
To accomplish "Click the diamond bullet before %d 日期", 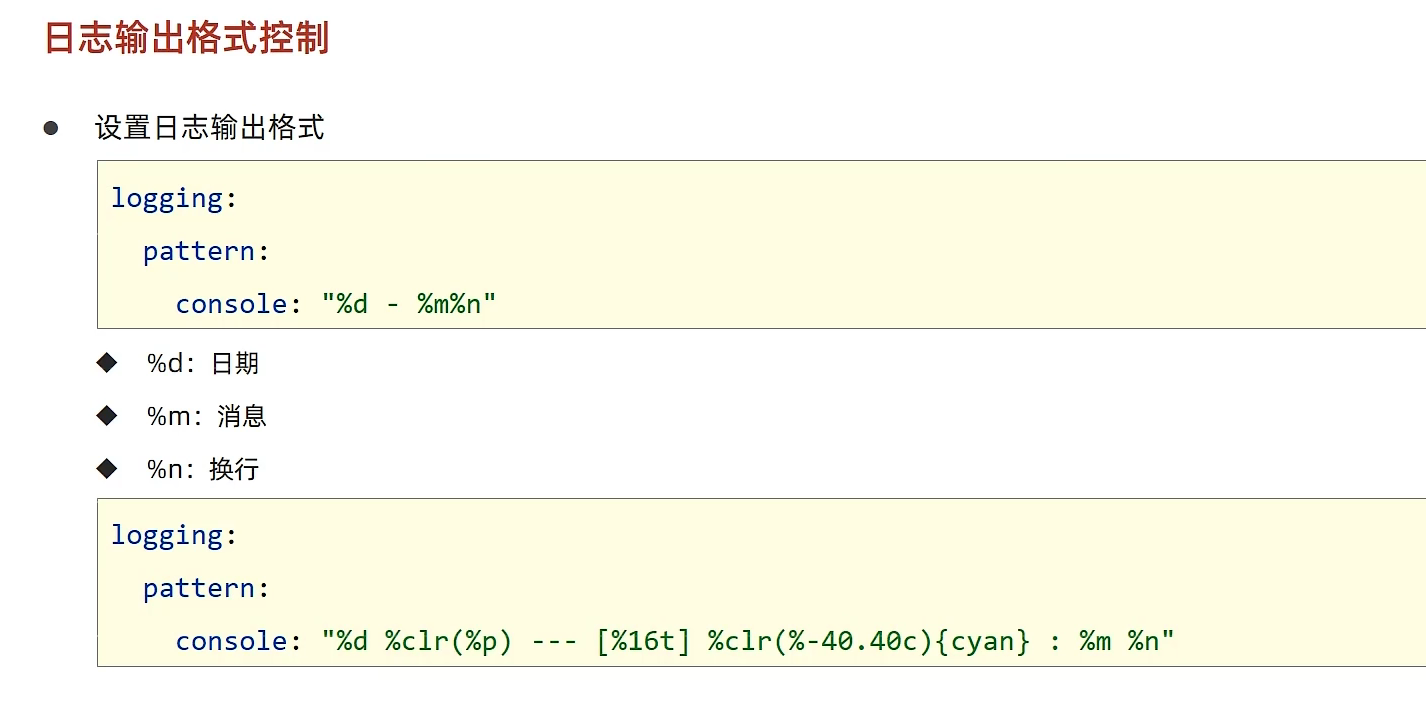I will 107,362.
